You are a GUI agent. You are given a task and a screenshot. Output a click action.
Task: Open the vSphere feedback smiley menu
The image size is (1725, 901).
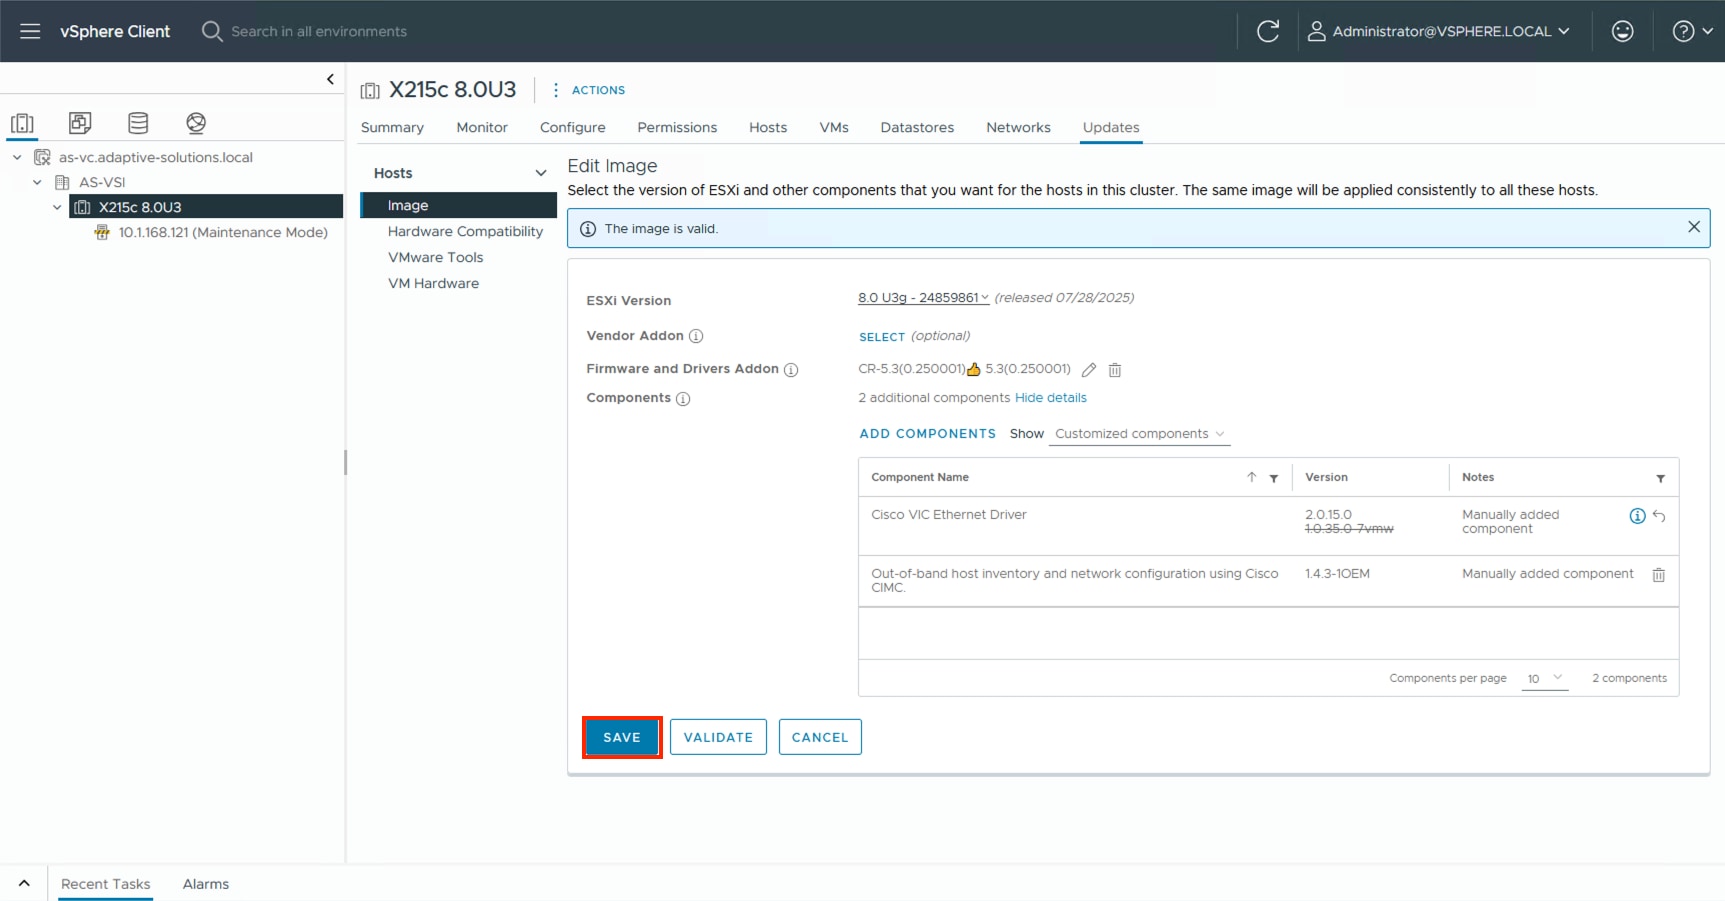tap(1621, 31)
